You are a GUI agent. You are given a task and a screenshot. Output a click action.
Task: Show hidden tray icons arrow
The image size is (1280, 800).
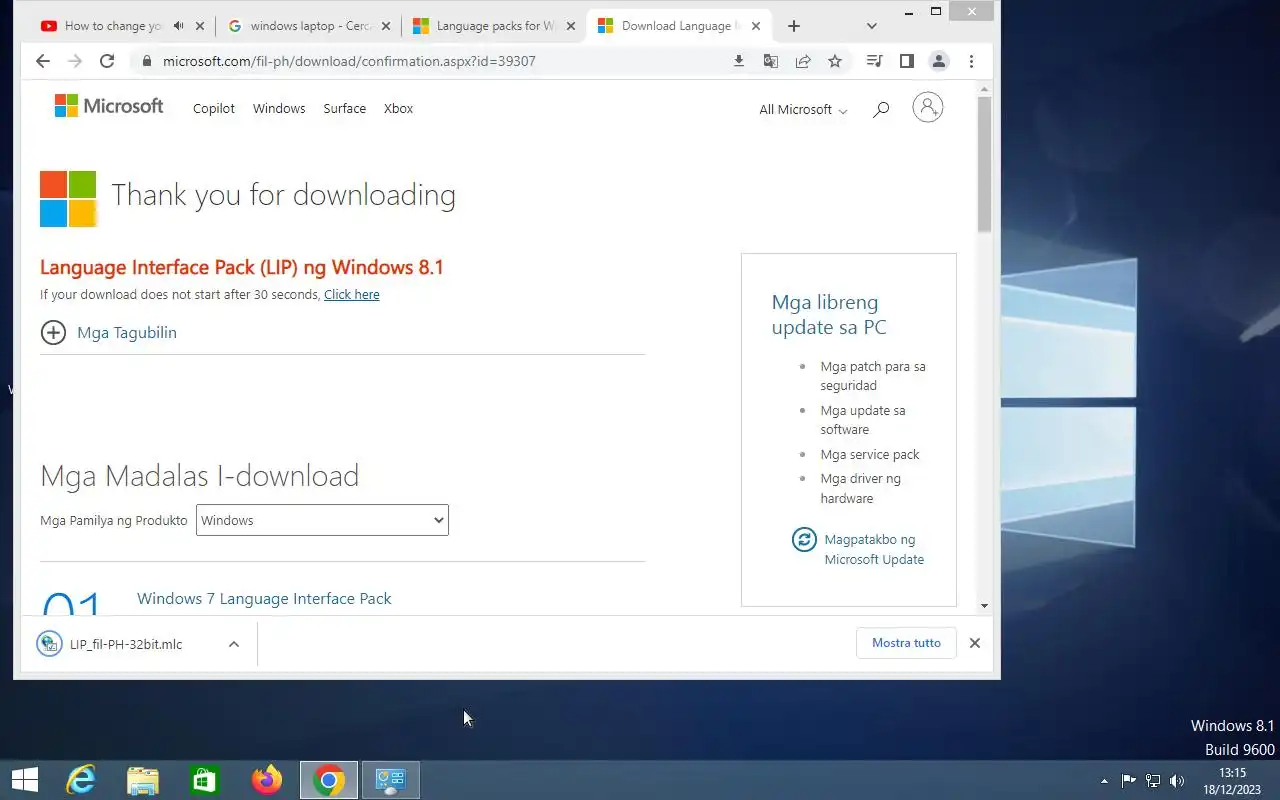point(1104,781)
